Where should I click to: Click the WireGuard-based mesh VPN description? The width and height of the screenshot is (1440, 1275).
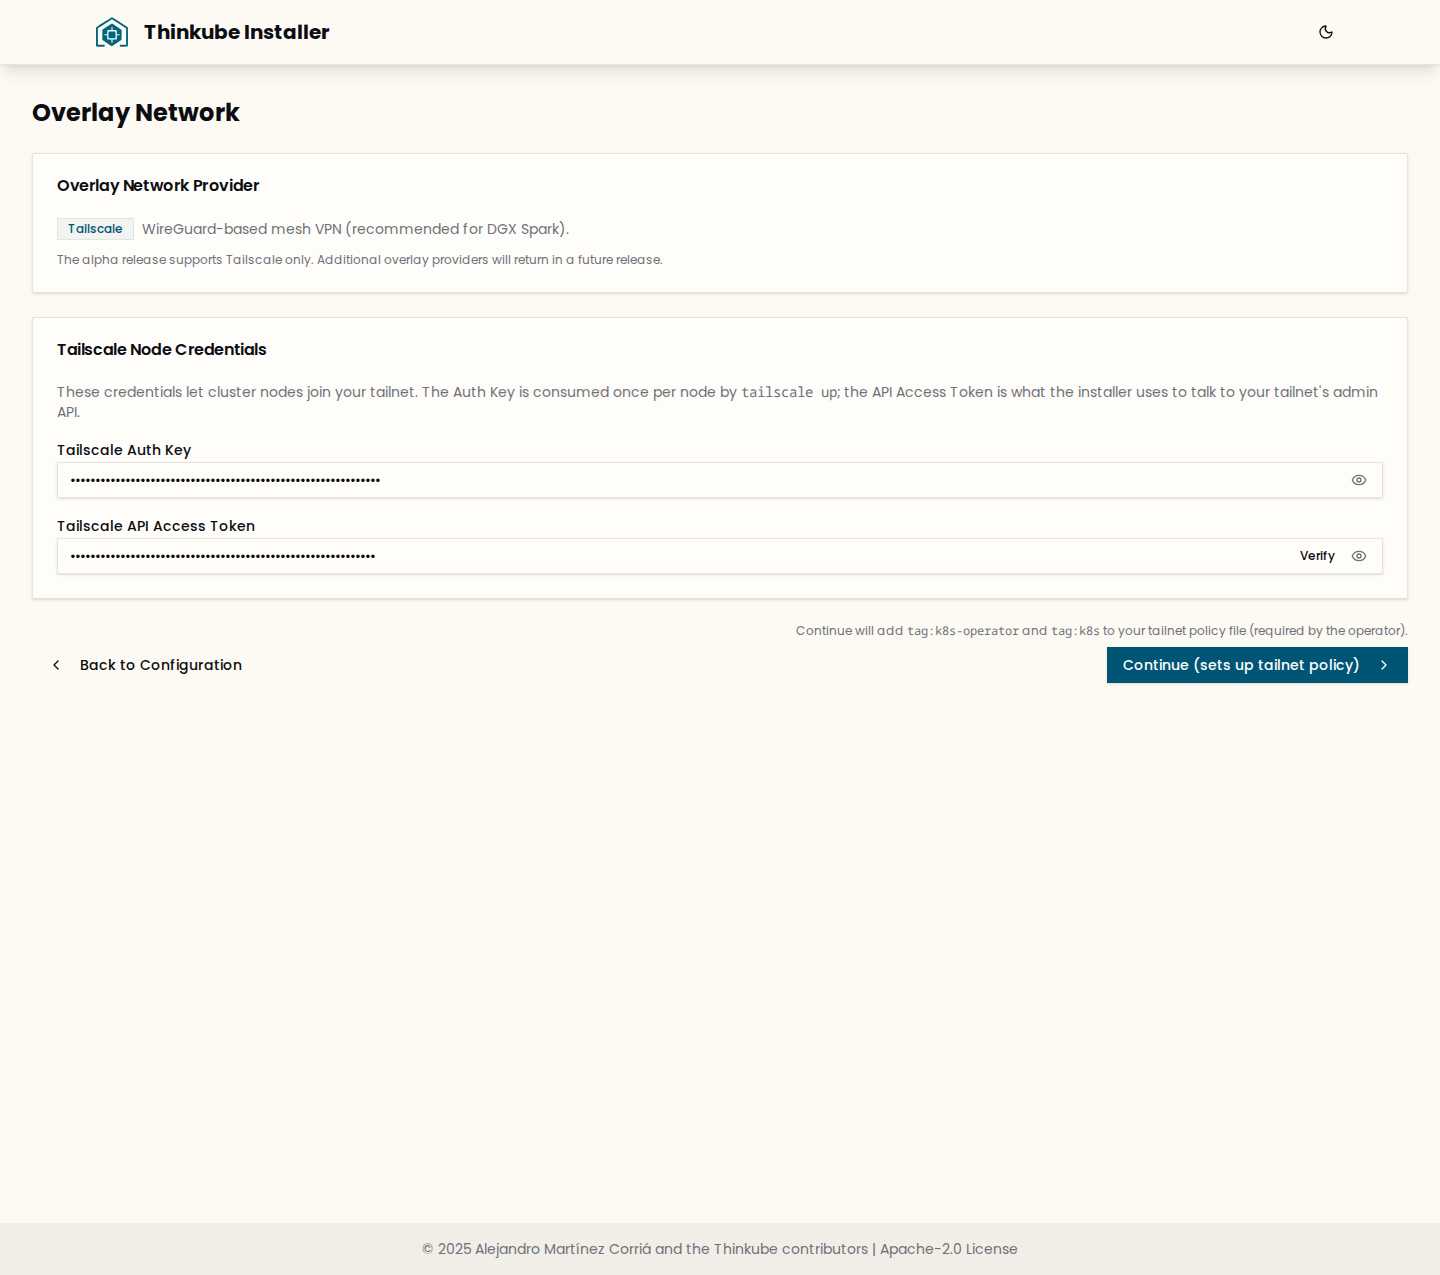tap(355, 229)
